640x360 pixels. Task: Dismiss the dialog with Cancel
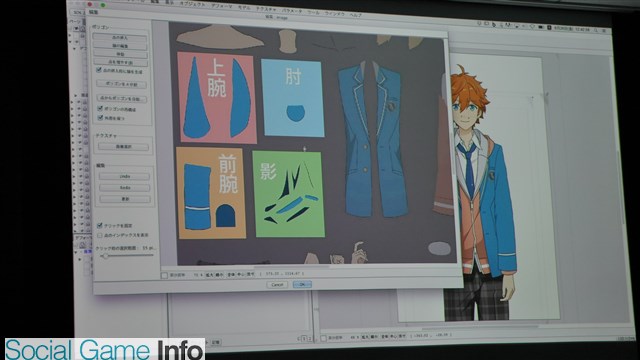click(x=277, y=284)
